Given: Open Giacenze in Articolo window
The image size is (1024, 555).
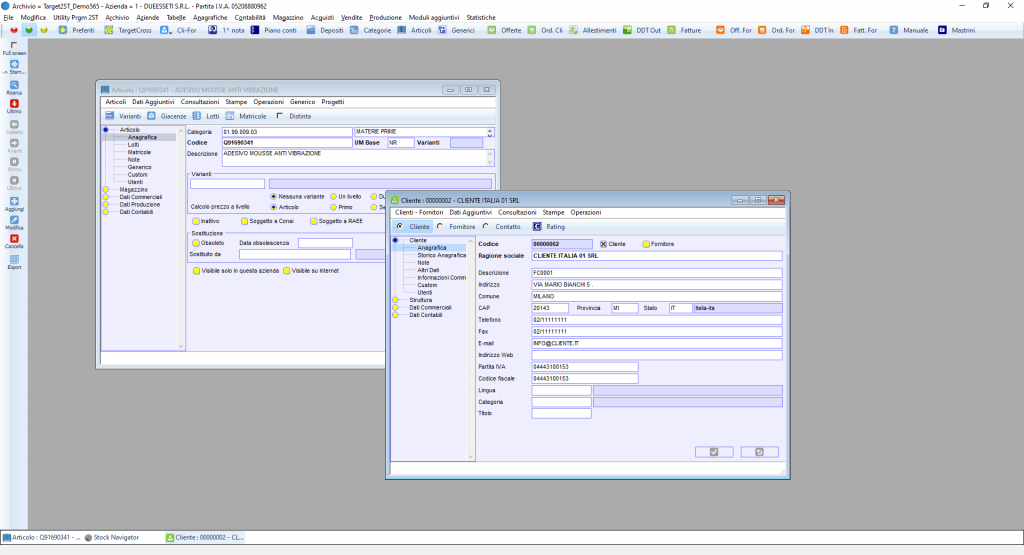Looking at the screenshot, I should tap(167, 116).
